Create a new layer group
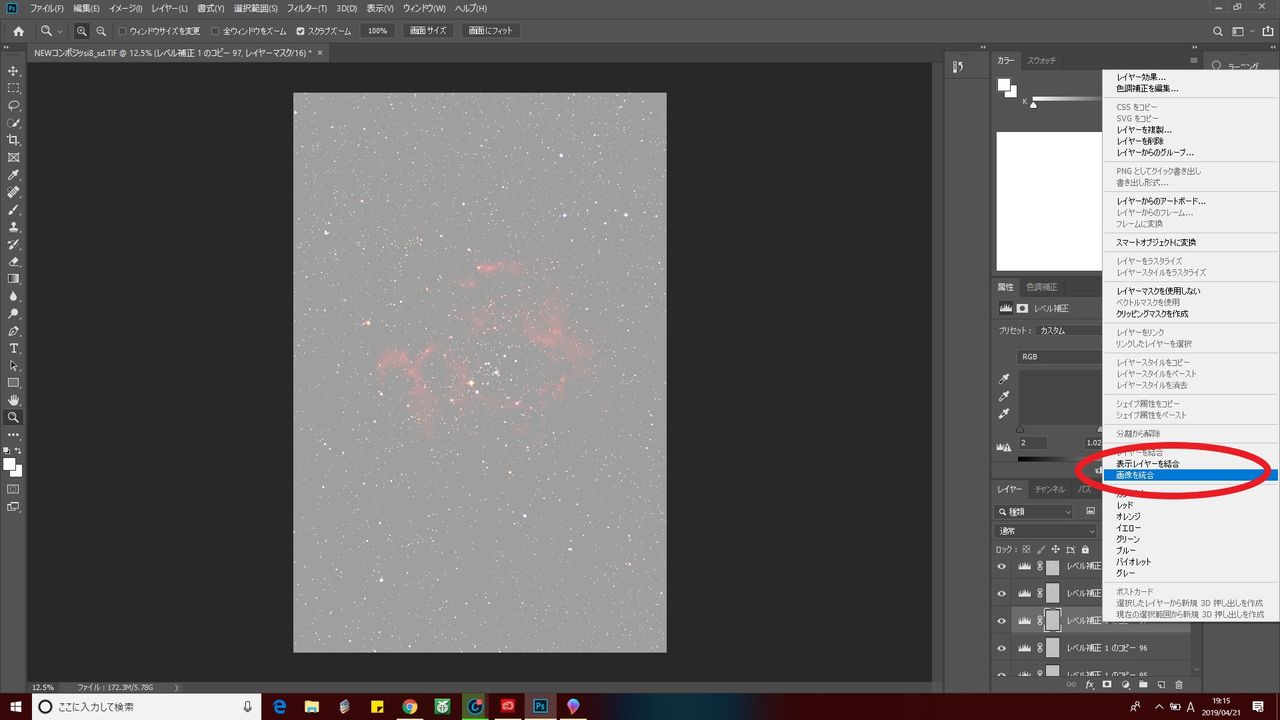Screen dimensions: 1280x720 coord(1143,685)
